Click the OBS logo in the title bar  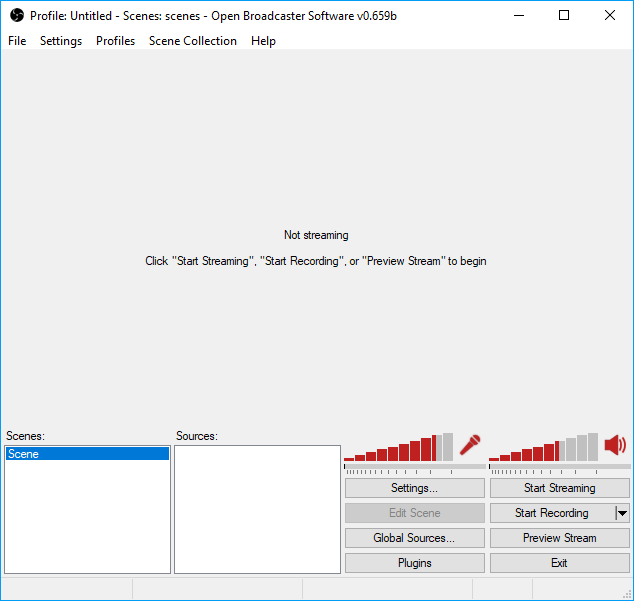click(x=17, y=15)
